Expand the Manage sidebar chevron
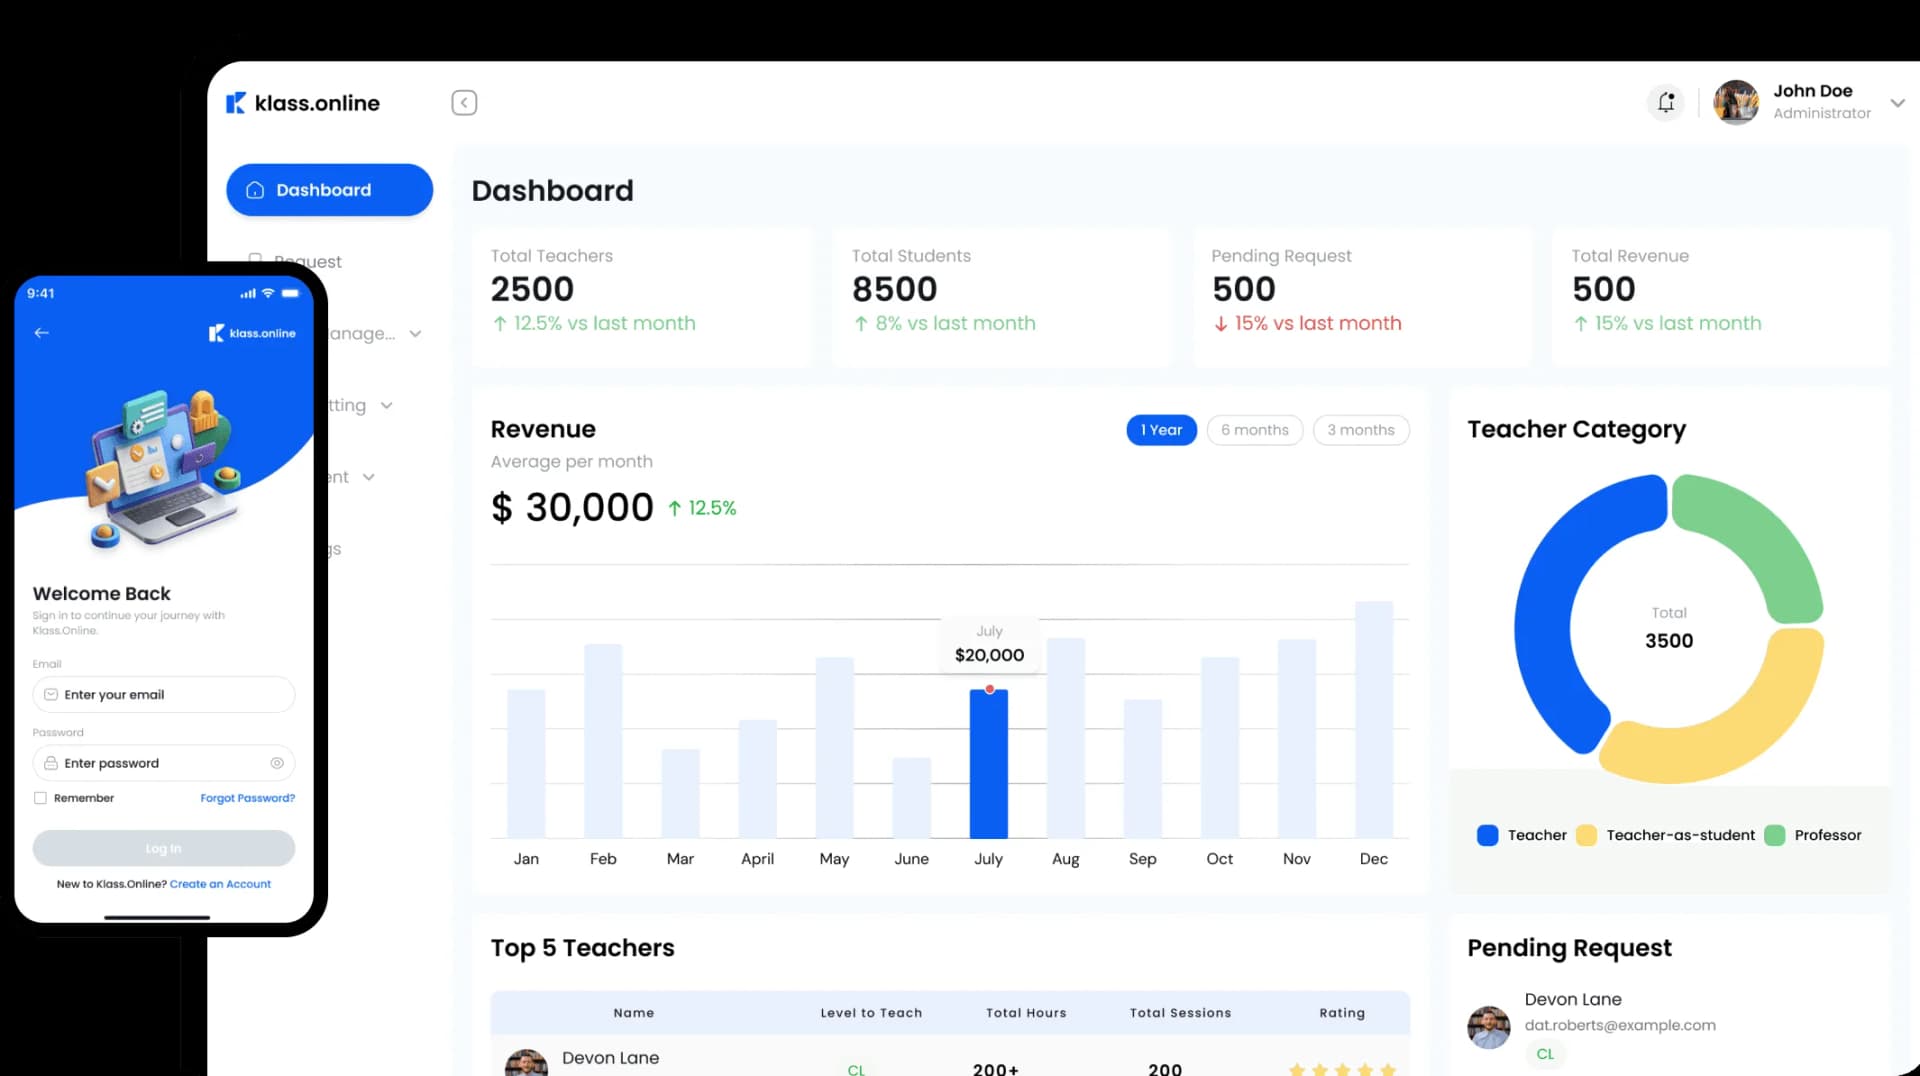 click(415, 334)
